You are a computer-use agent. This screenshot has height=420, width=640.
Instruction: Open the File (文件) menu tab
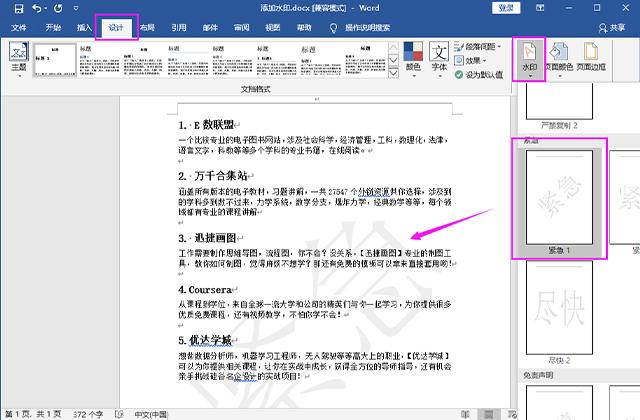18,29
